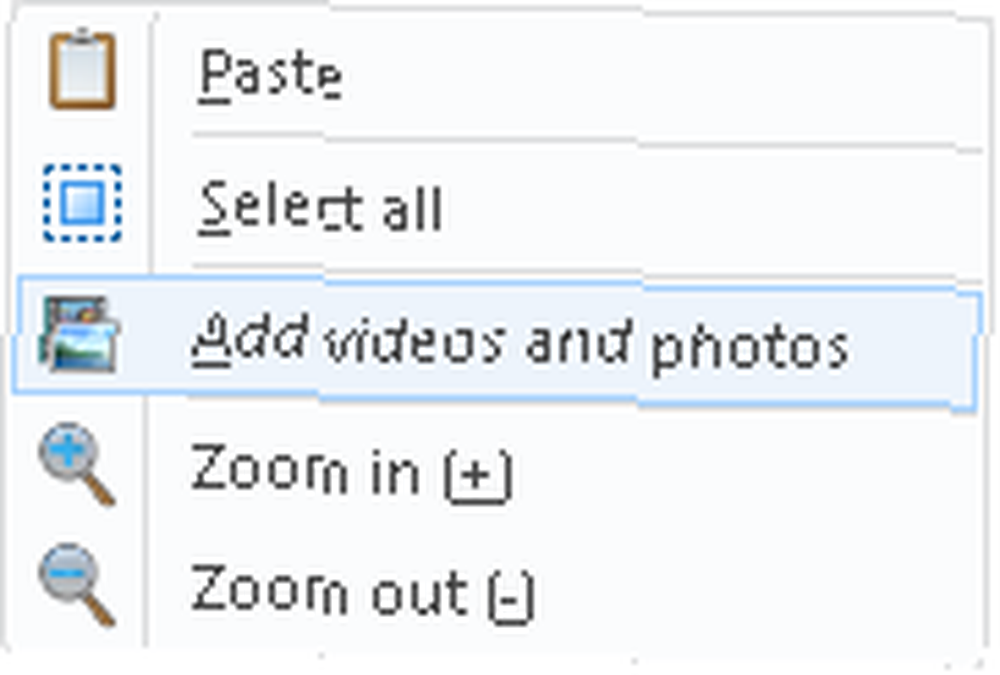Screen dimensions: 1000x675
Task: Paste using the brown clipboard icon
Action: tap(82, 69)
